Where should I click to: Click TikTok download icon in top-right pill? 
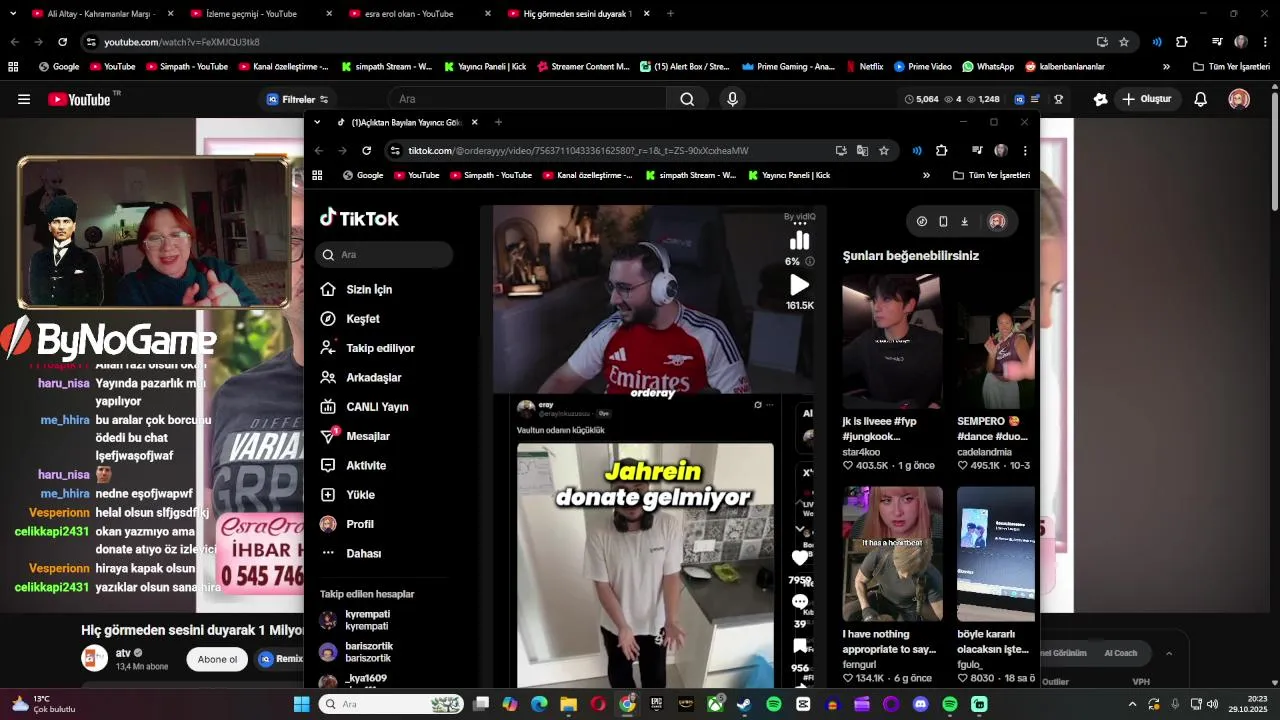964,222
